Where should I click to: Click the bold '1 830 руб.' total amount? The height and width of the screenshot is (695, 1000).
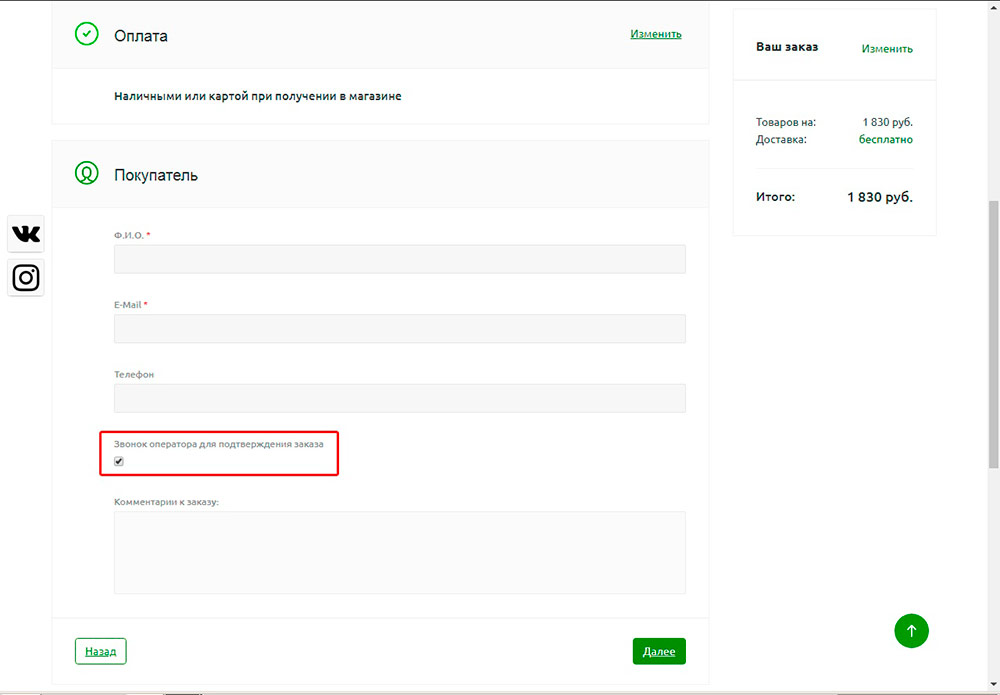tap(880, 197)
